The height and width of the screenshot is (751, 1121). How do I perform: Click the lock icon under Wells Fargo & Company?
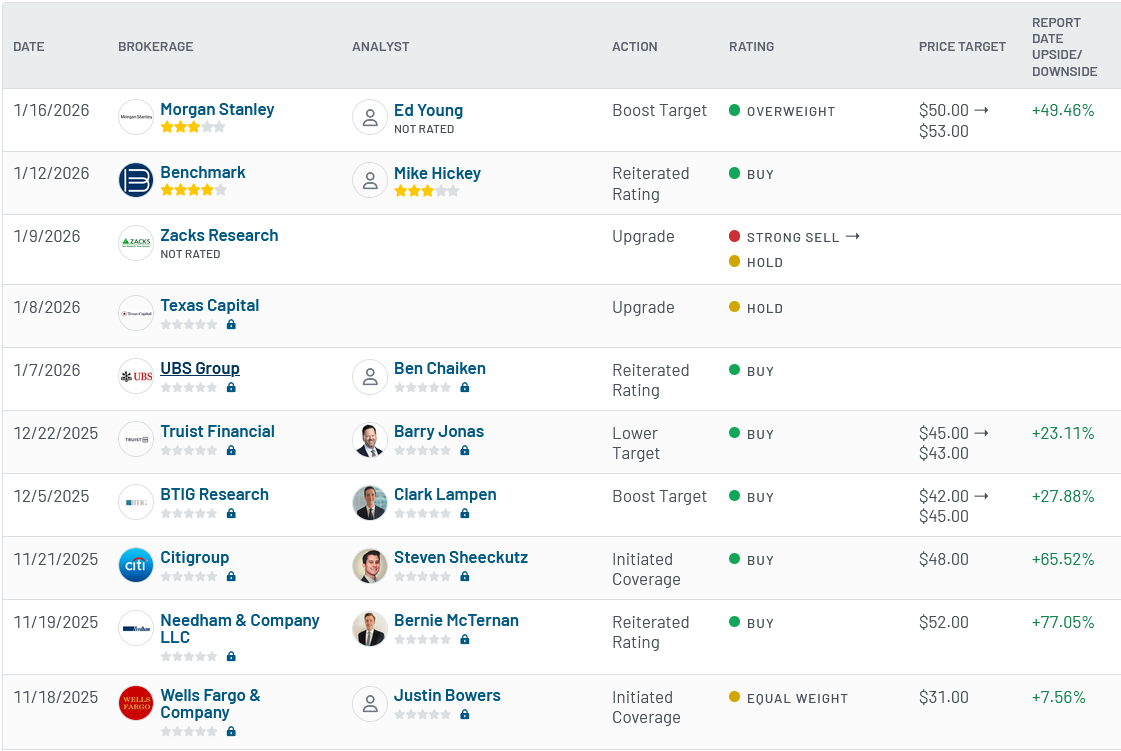click(231, 732)
